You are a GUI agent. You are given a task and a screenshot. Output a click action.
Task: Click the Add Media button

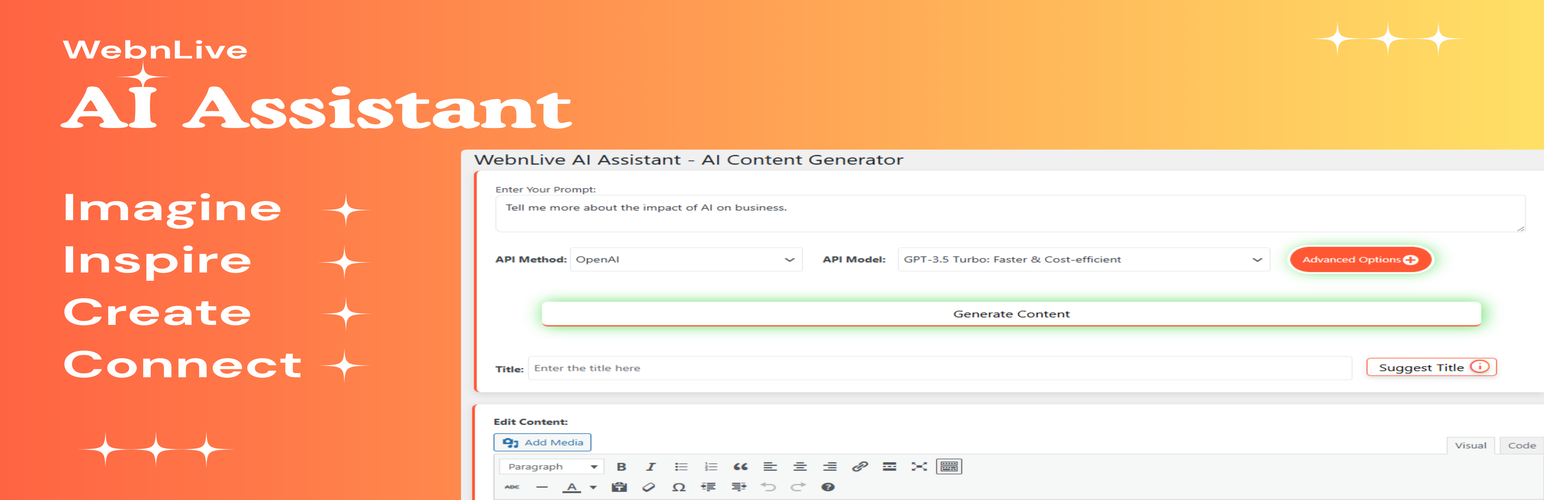pos(543,442)
